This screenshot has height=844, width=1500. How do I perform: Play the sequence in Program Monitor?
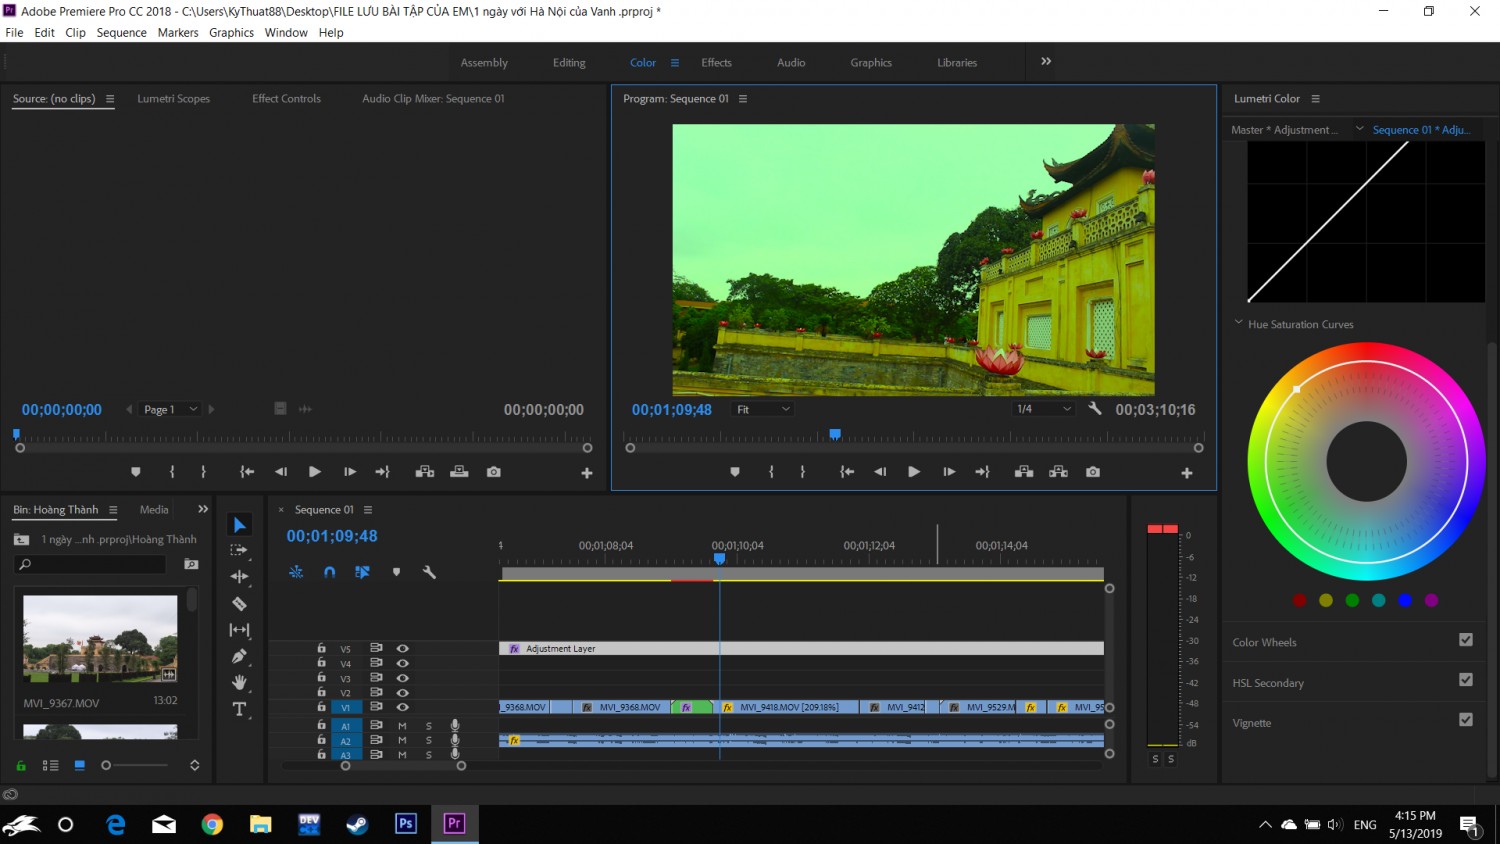click(914, 472)
